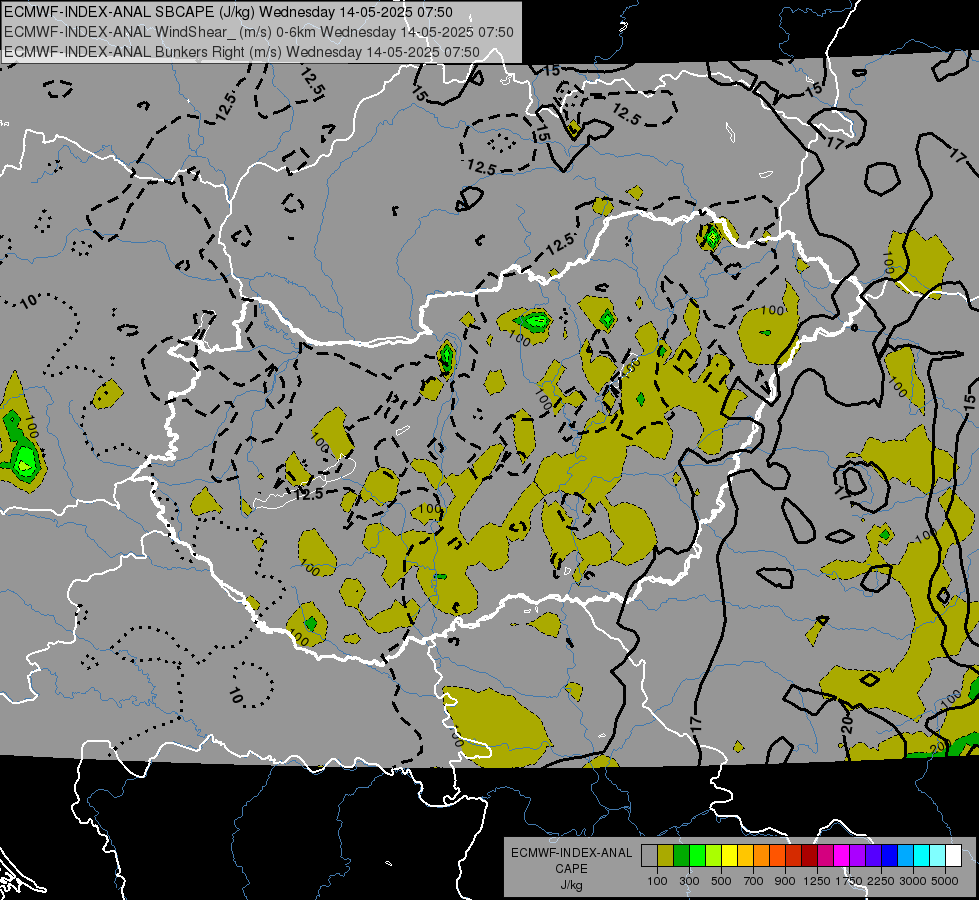Choose the pale cyan swatch before 5000
The height and width of the screenshot is (900, 979).
click(938, 856)
